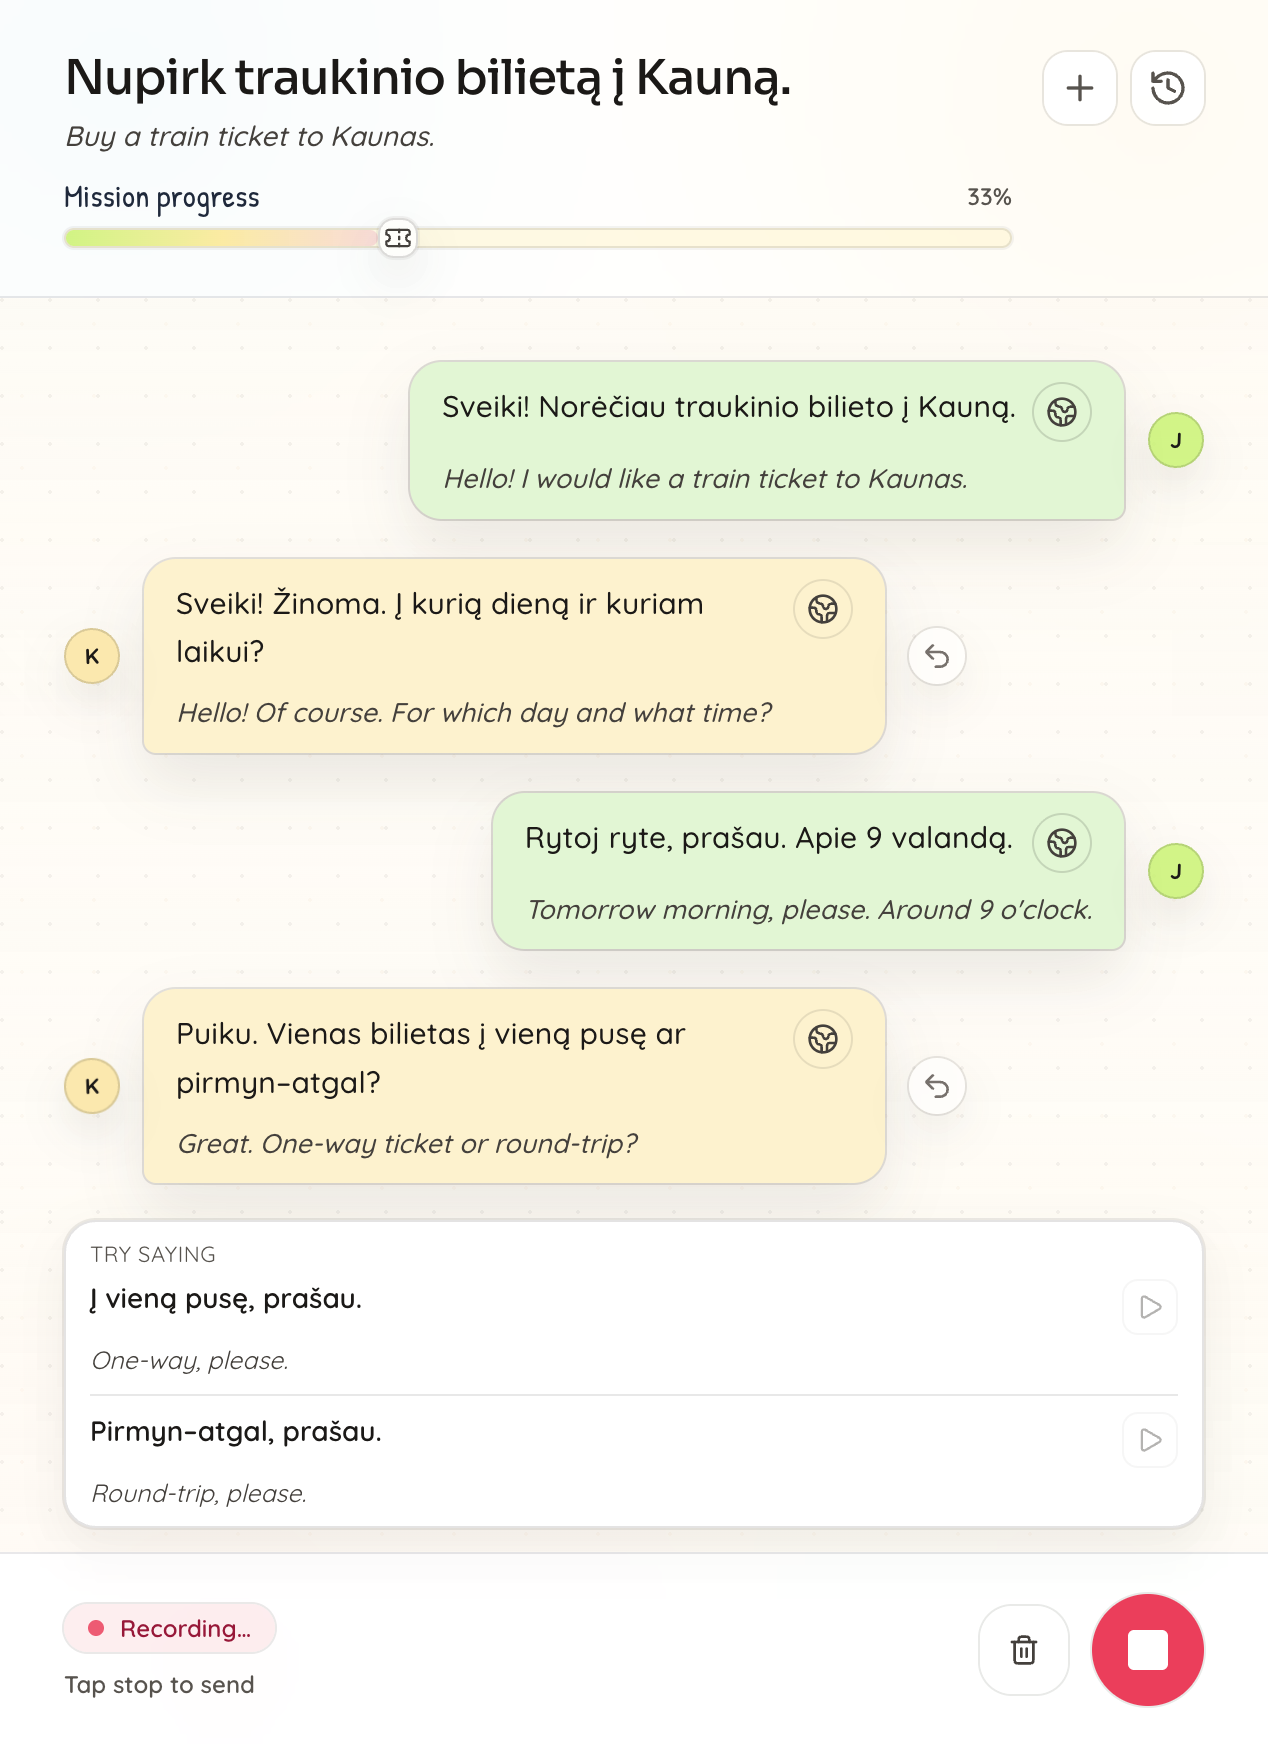Click the Recording status pill
Image resolution: width=1268 pixels, height=1744 pixels.
coord(169,1628)
